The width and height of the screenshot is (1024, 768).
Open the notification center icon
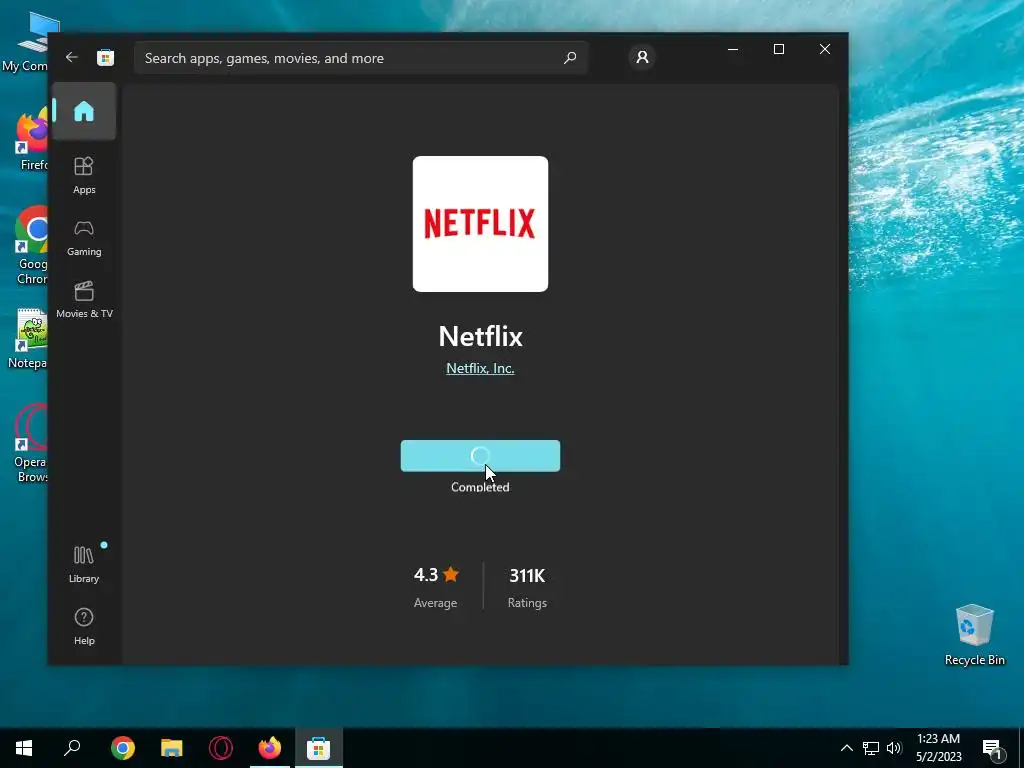coord(992,748)
